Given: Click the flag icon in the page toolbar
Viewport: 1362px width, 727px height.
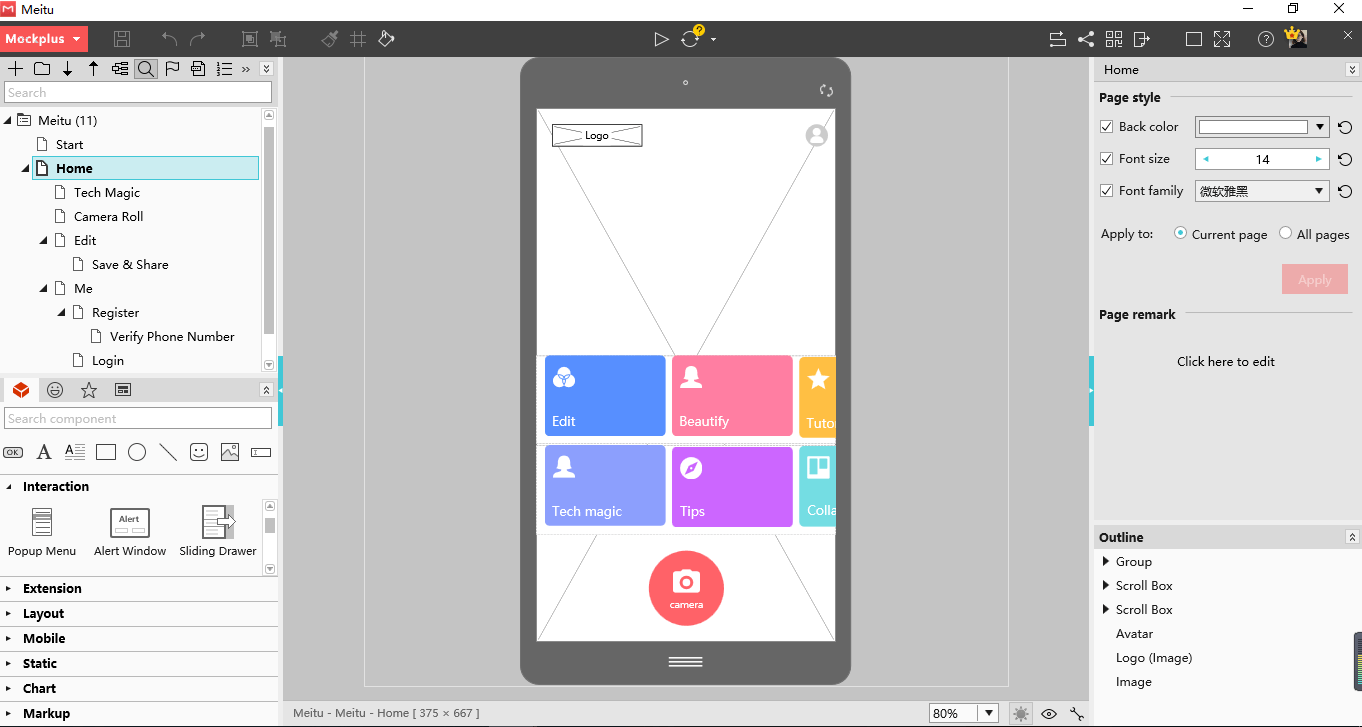Looking at the screenshot, I should [x=171, y=68].
